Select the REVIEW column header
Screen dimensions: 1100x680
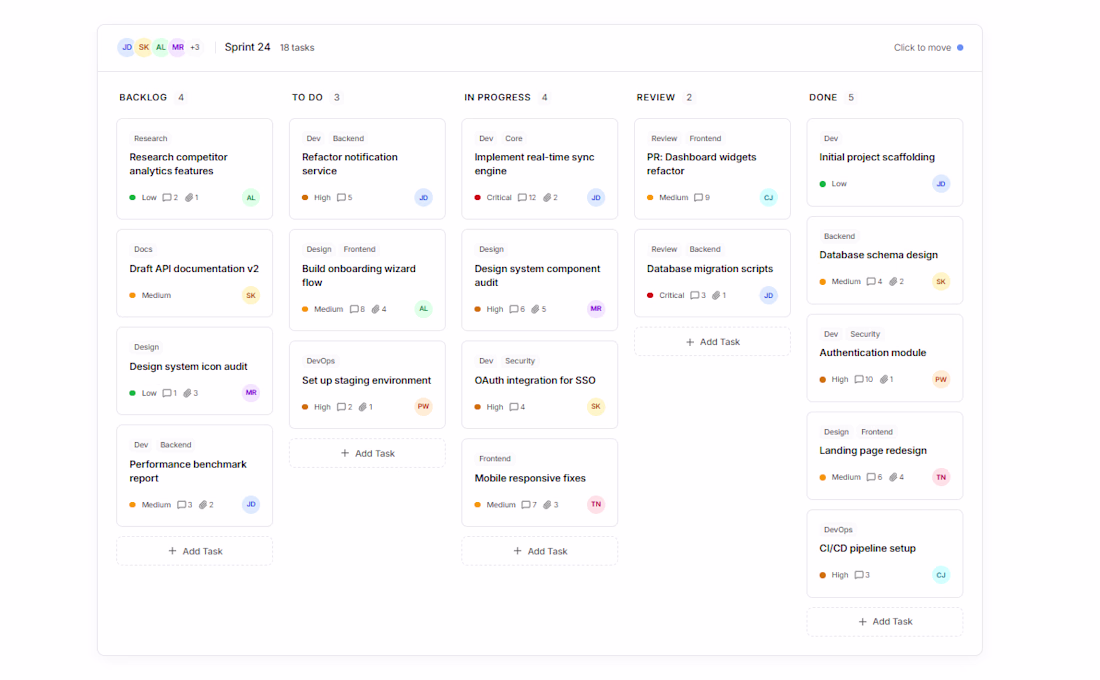[x=656, y=98]
